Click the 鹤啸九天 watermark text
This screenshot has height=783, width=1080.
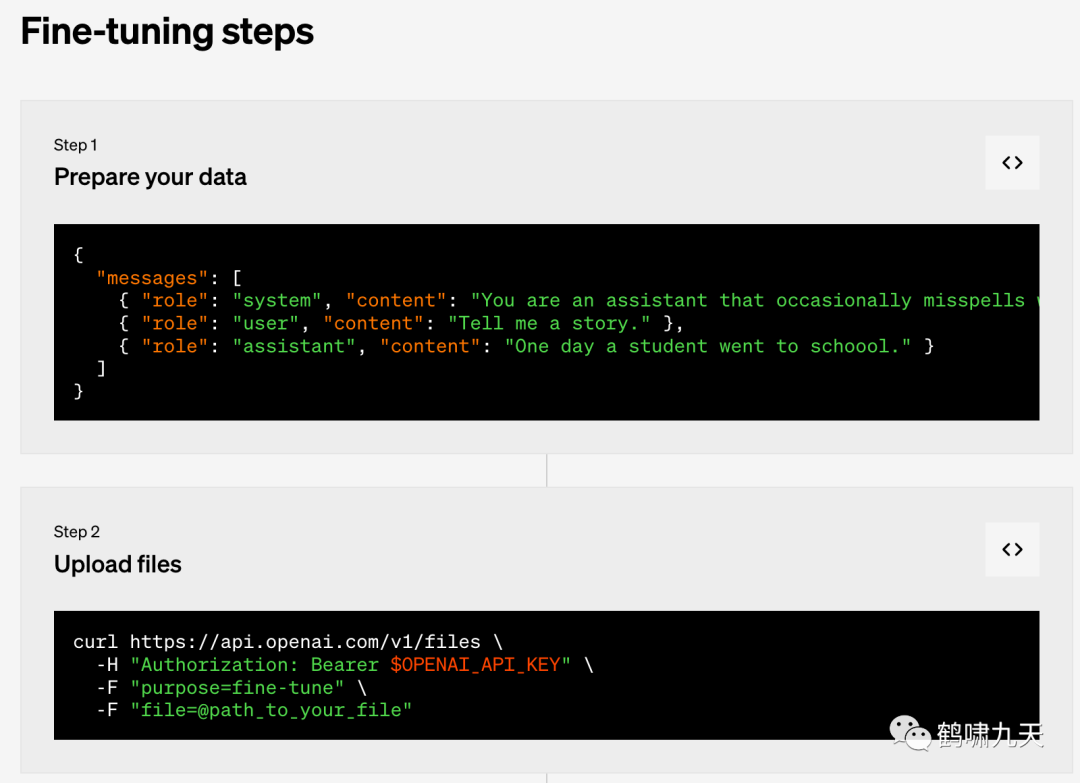pos(990,735)
